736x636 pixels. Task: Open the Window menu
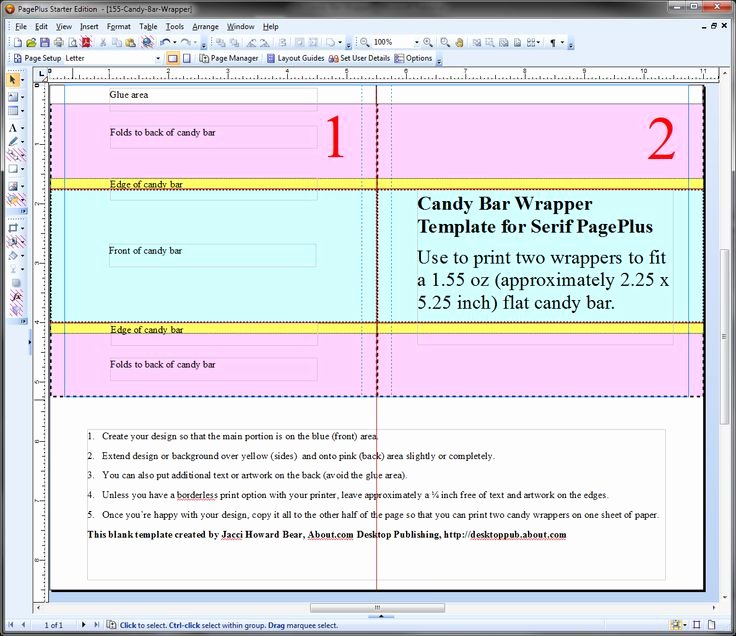[x=240, y=27]
